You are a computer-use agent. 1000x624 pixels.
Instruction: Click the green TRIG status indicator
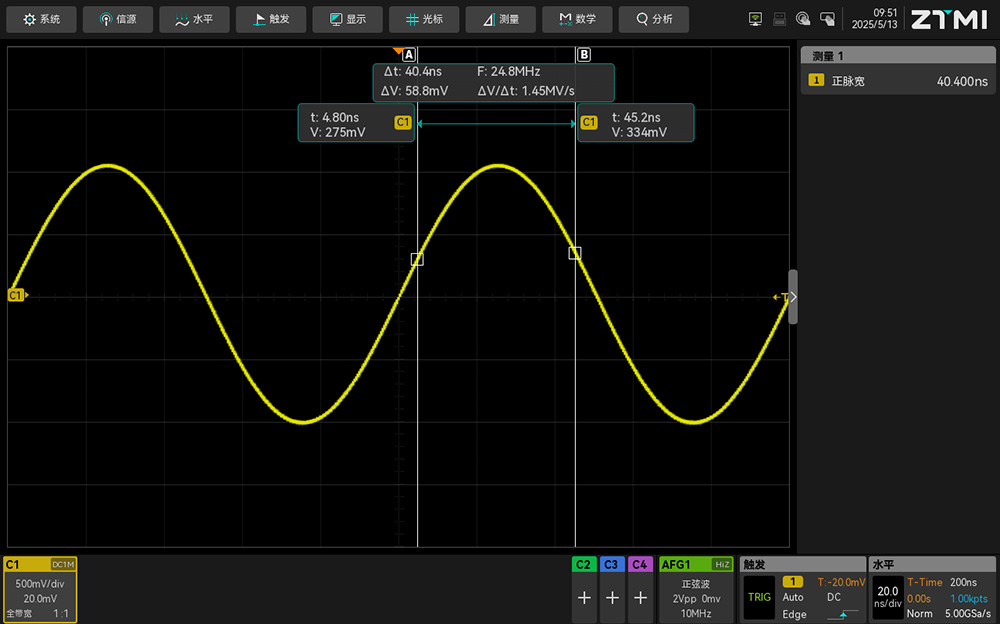759,597
